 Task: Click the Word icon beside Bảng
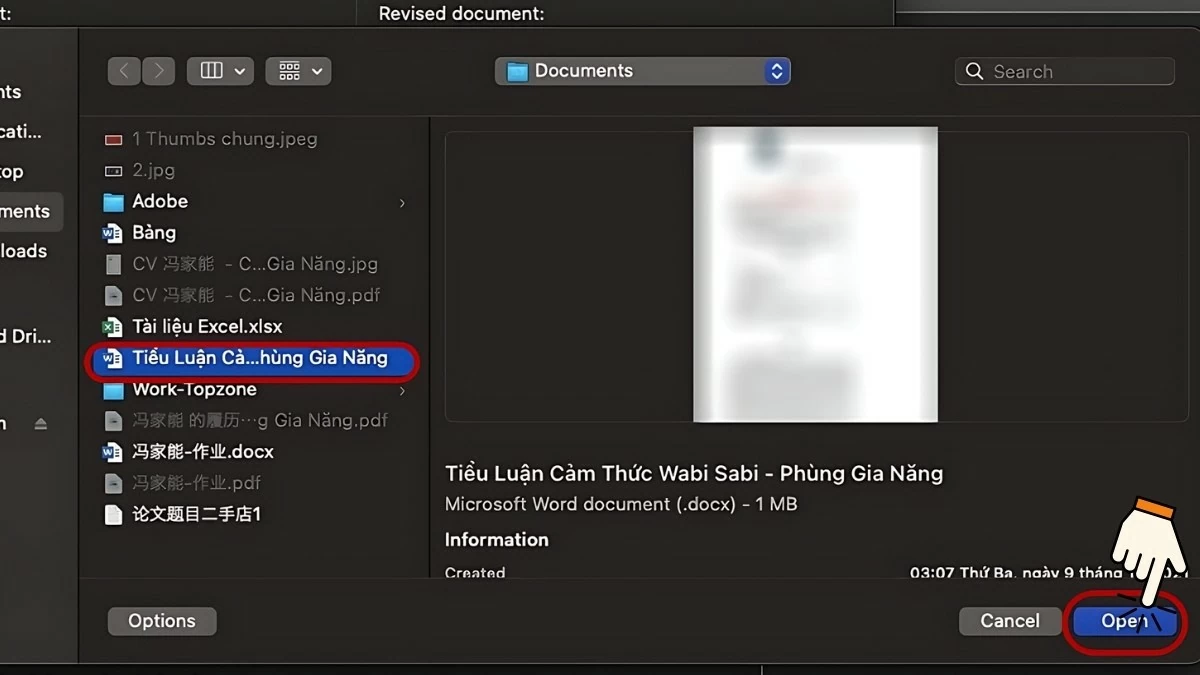114,232
